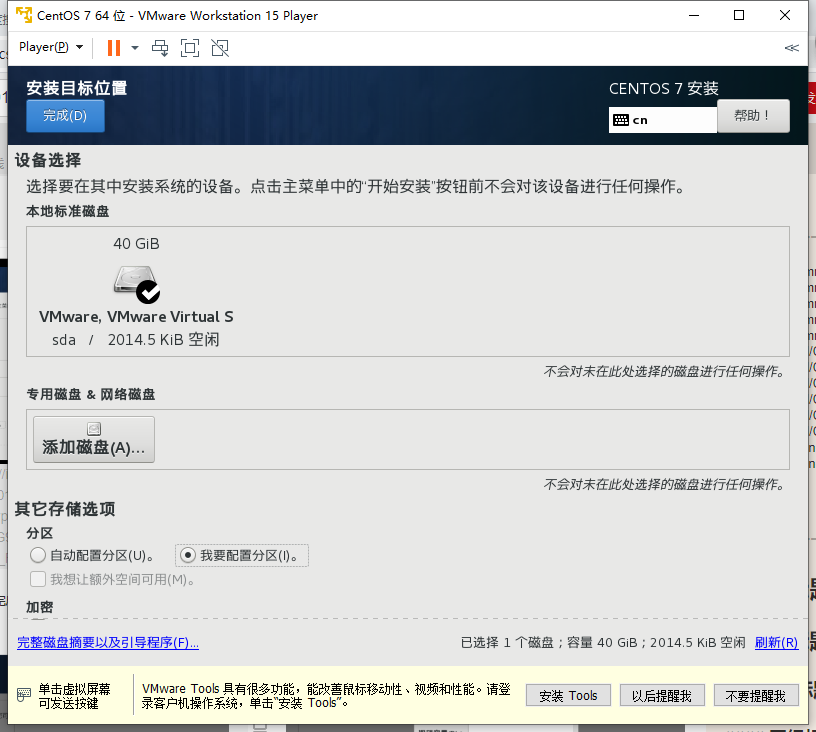
Task: Send Ctrl+Alt+Del to the guest
Action: [160, 47]
